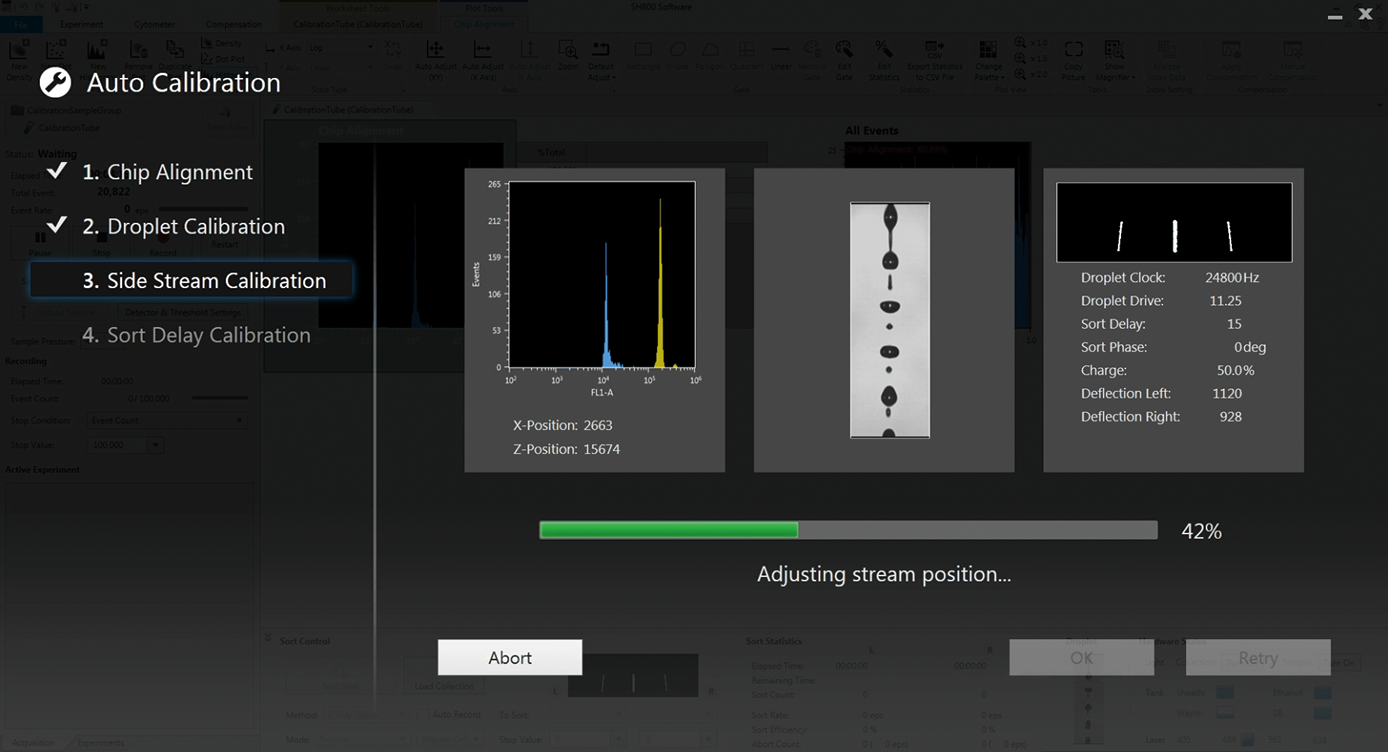Click the Retry button
This screenshot has width=1388, height=752.
1258,658
